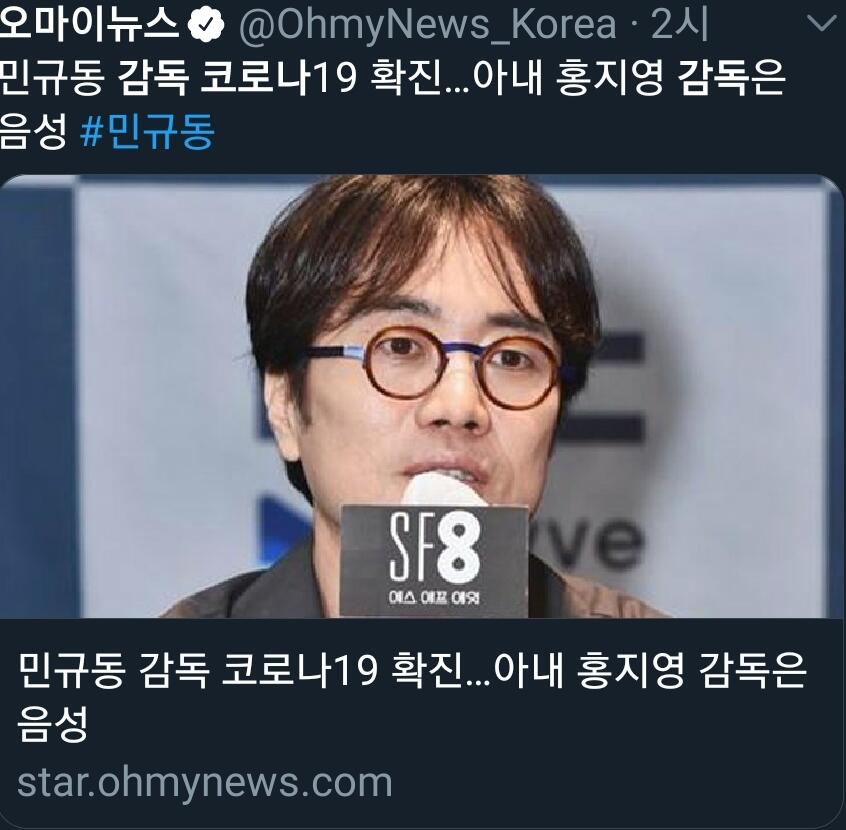Image resolution: width=846 pixels, height=830 pixels.
Task: Click the 음성 line of the card headline
Action: (52, 724)
